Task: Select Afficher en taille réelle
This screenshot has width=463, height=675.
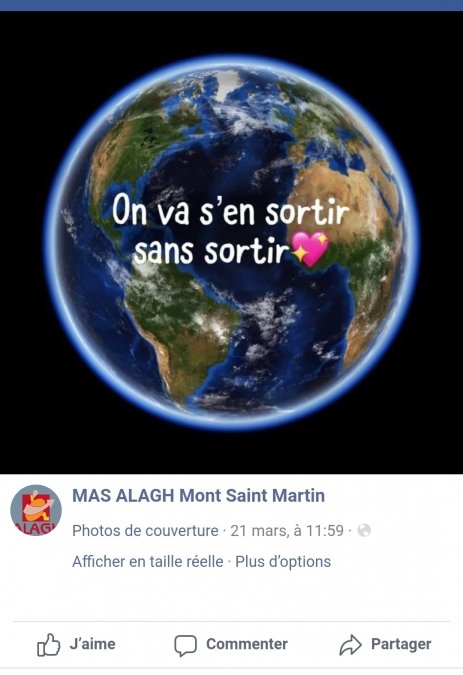Action: click(x=148, y=561)
